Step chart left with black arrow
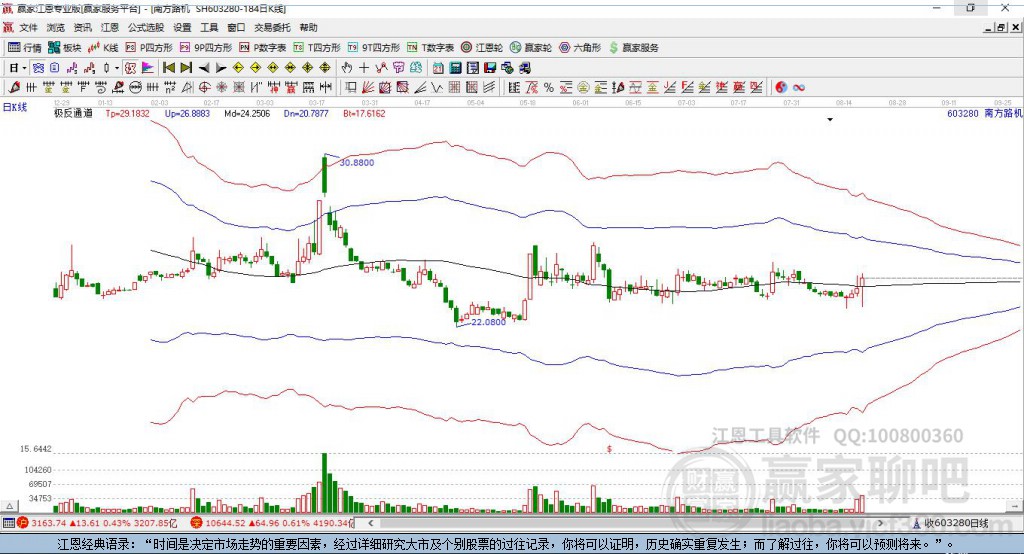 (204, 68)
